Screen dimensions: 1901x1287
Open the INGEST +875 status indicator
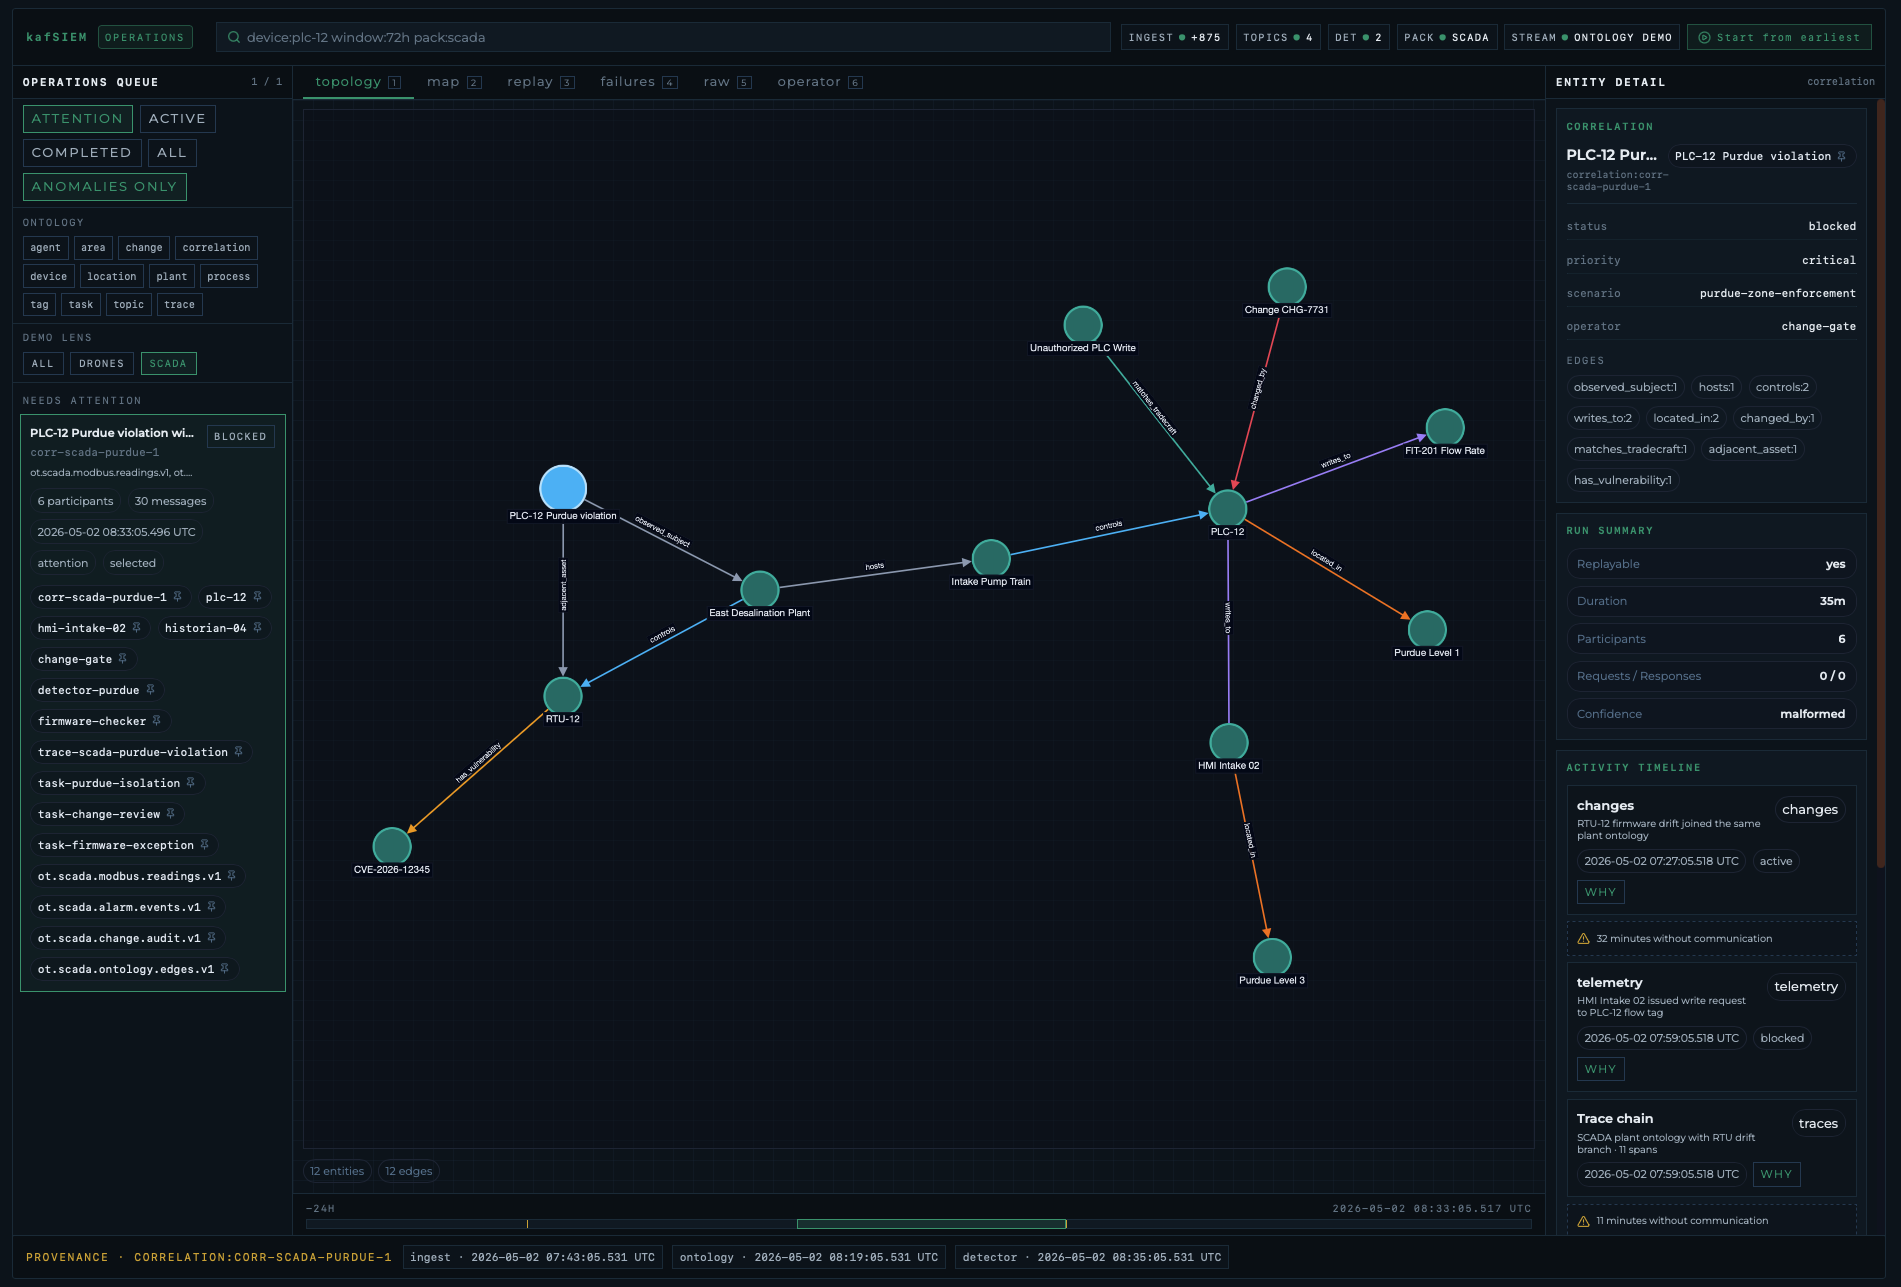[x=1175, y=38]
